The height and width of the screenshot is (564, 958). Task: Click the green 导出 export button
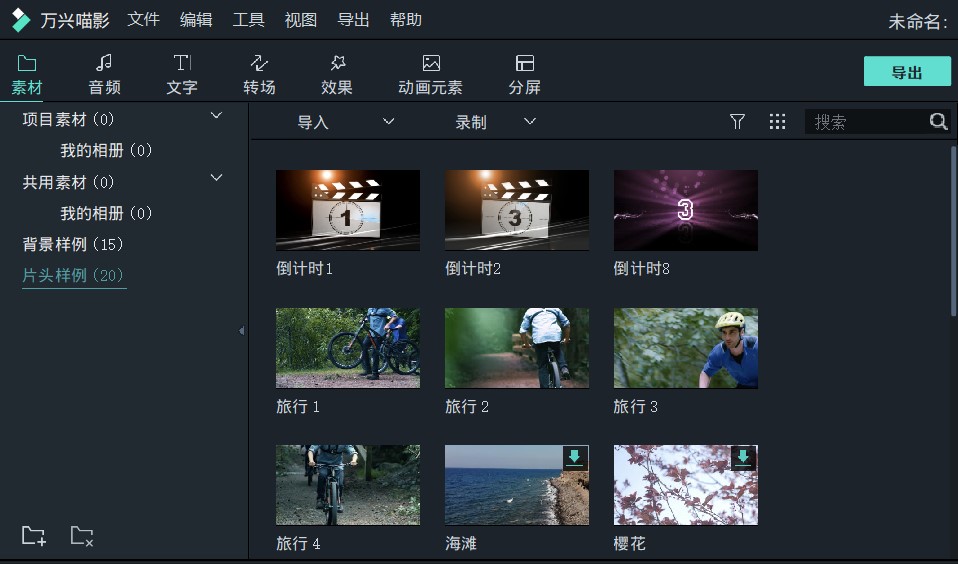[x=907, y=71]
